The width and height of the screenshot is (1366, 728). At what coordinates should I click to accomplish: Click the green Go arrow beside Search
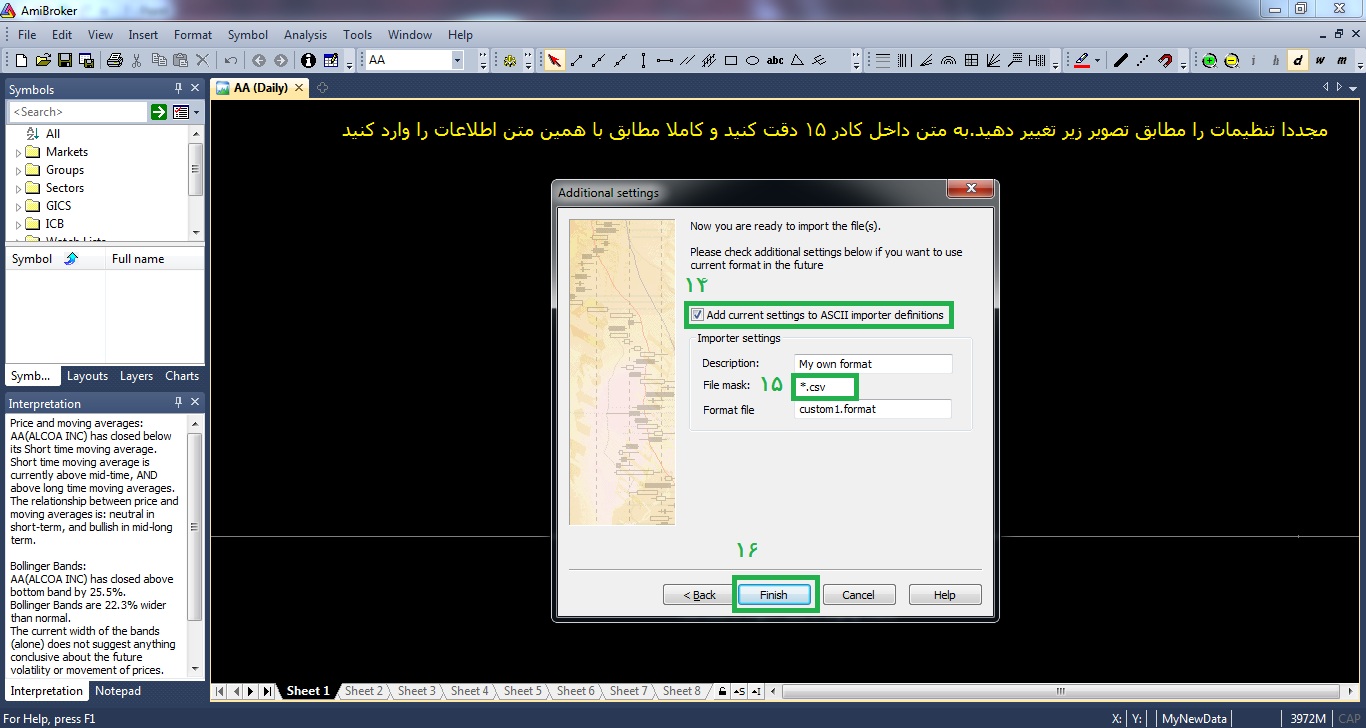pos(159,112)
